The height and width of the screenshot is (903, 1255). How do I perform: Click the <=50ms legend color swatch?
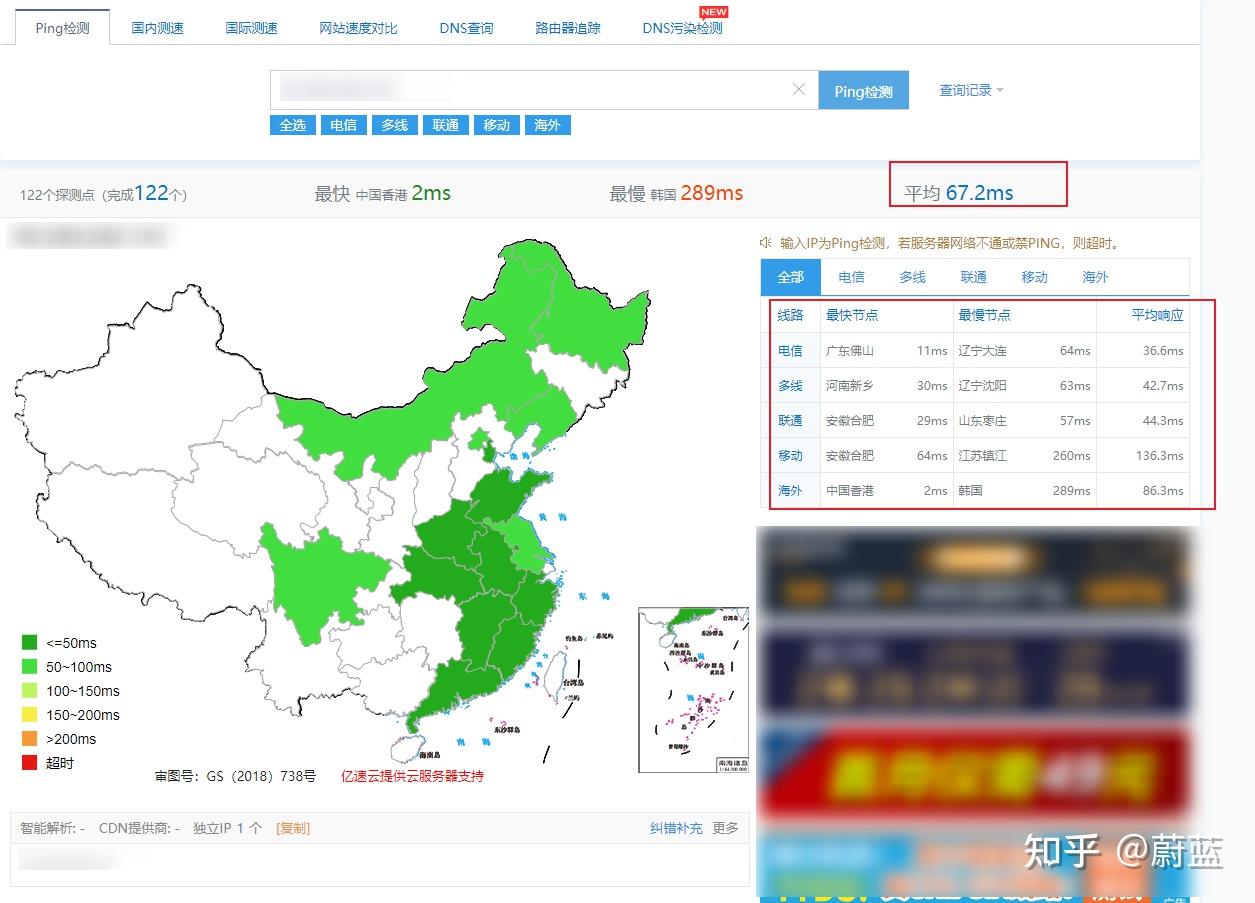pos(30,643)
